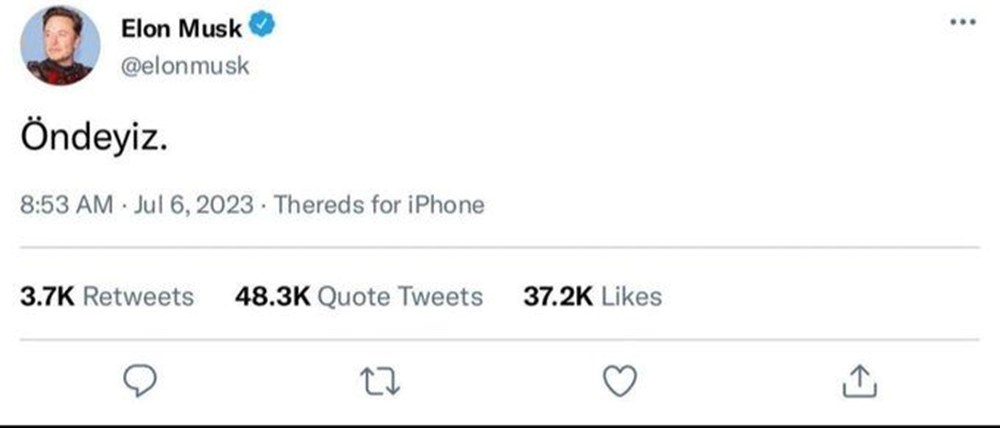Click the number 37.2K beside Likes
Viewport: 1000px width, 428px height.
point(558,297)
